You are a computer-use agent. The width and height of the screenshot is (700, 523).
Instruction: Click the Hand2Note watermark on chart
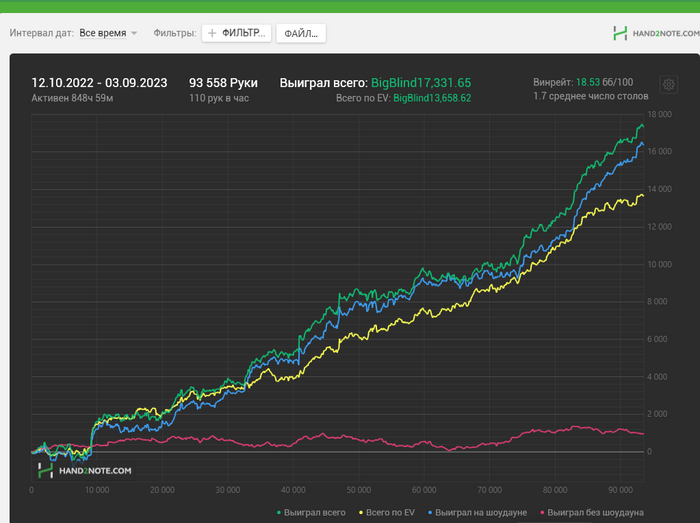[x=84, y=470]
